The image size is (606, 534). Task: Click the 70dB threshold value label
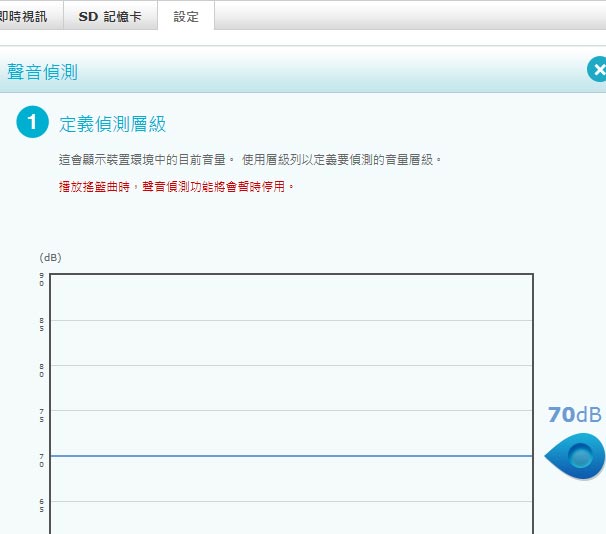(x=574, y=415)
